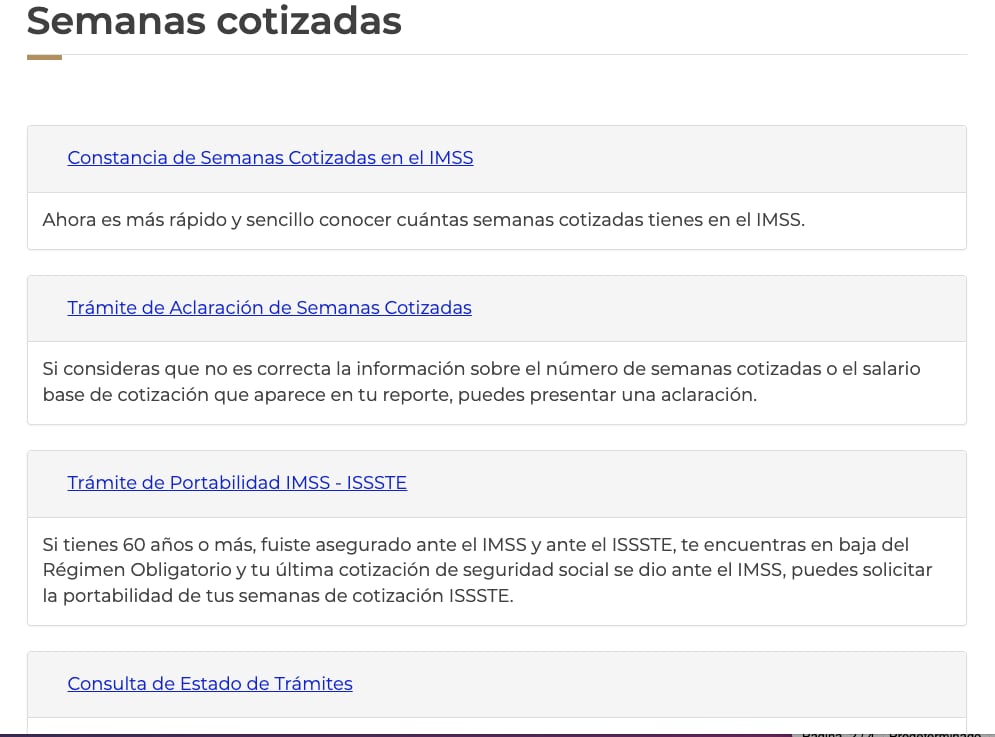Image resolution: width=995 pixels, height=737 pixels.
Task: Click the gold accent bar below the title
Action: [42, 58]
